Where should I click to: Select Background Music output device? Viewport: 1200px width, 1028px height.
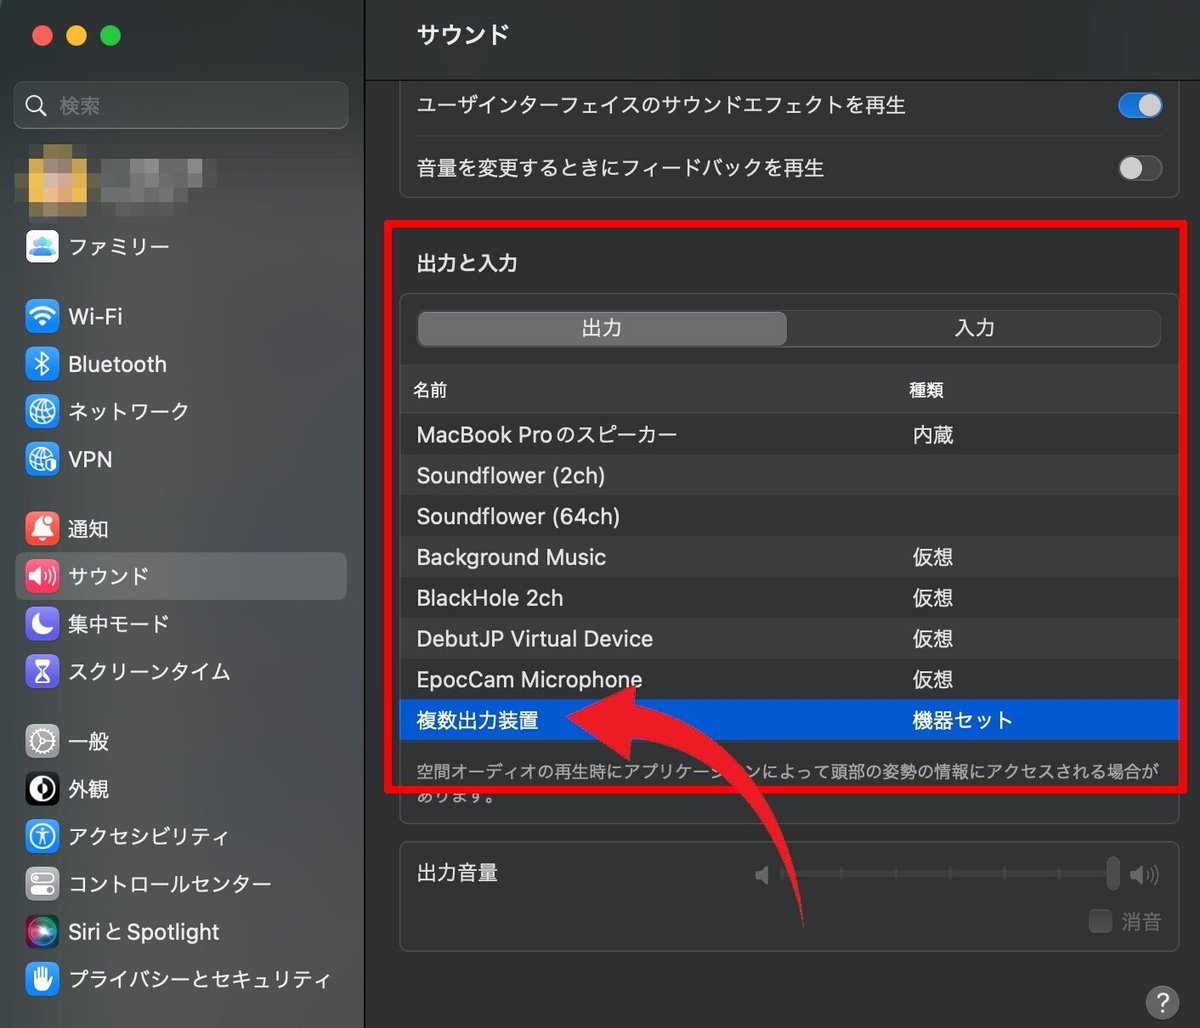coord(789,557)
